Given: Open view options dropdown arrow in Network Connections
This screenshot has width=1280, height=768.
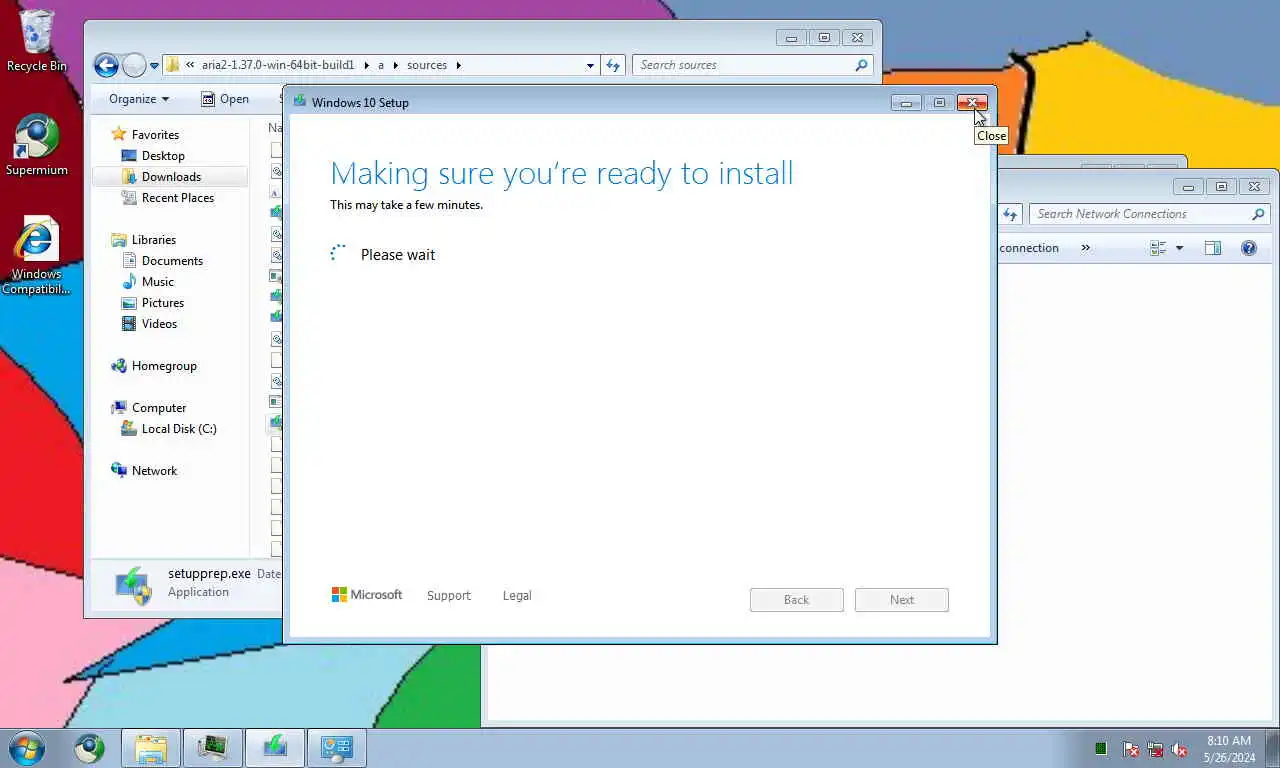Looking at the screenshot, I should coord(1179,248).
